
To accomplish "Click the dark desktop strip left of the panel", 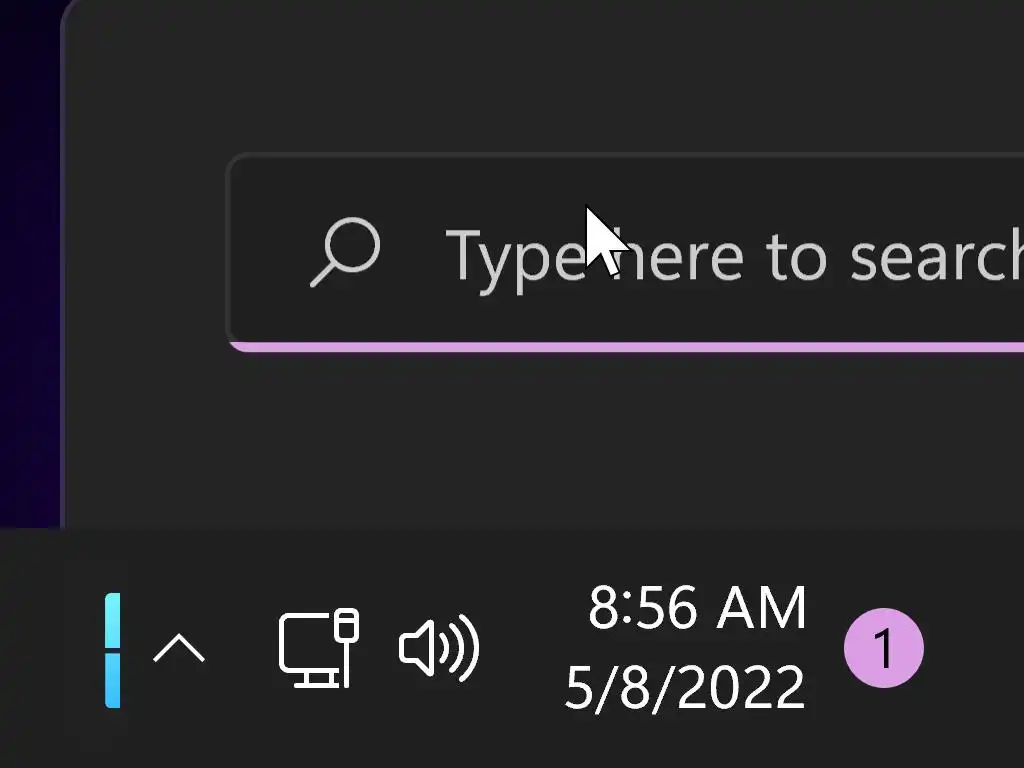I will point(28,300).
